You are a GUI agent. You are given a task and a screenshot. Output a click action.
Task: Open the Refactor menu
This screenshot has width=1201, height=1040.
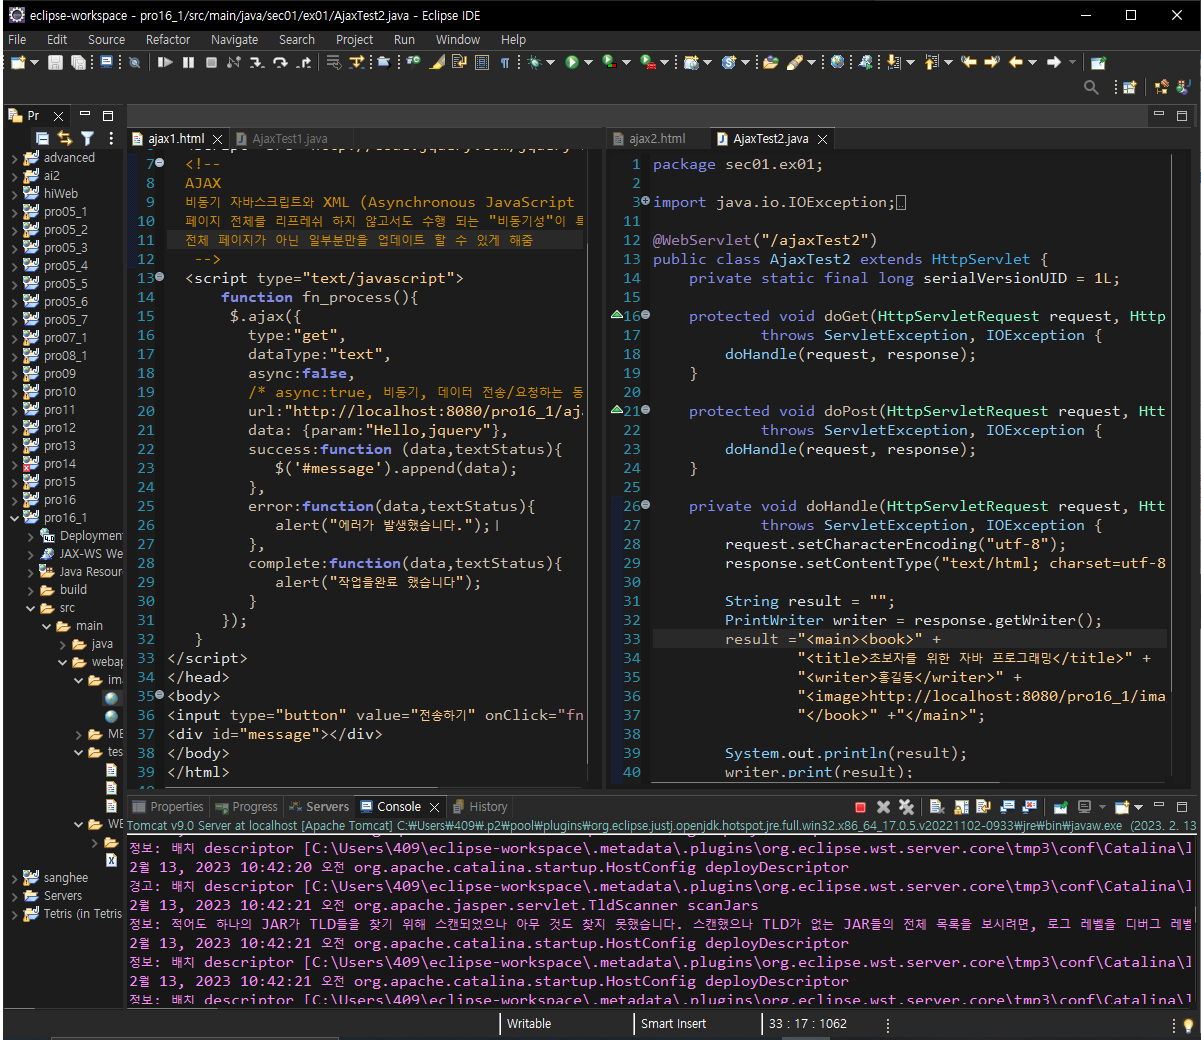coord(168,40)
